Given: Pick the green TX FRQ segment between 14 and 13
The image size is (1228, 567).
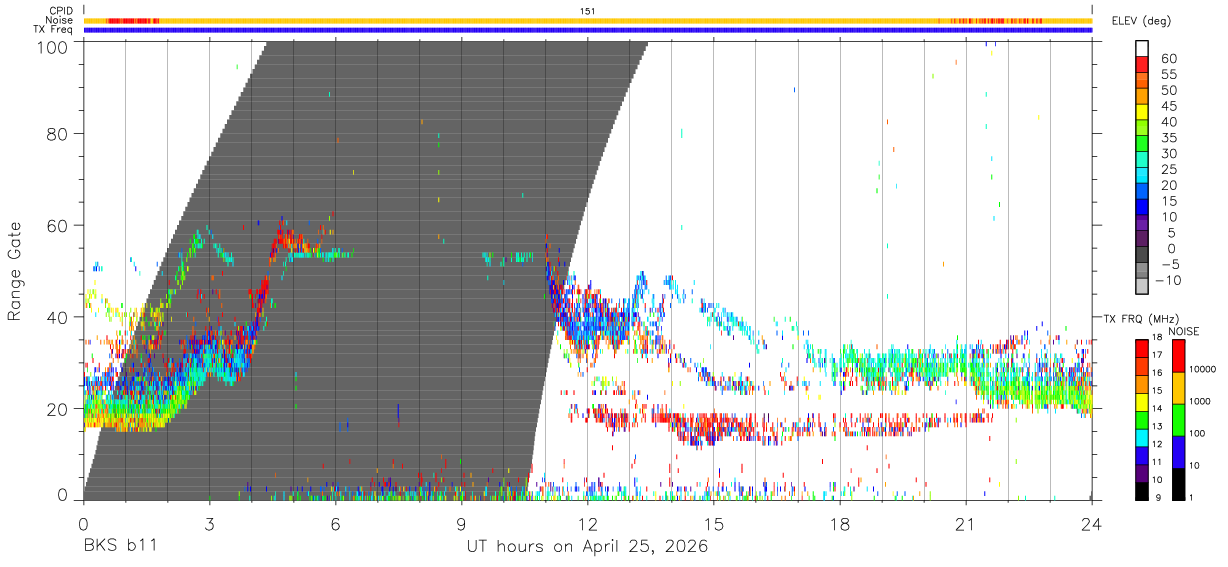Looking at the screenshot, I should point(1142,419).
